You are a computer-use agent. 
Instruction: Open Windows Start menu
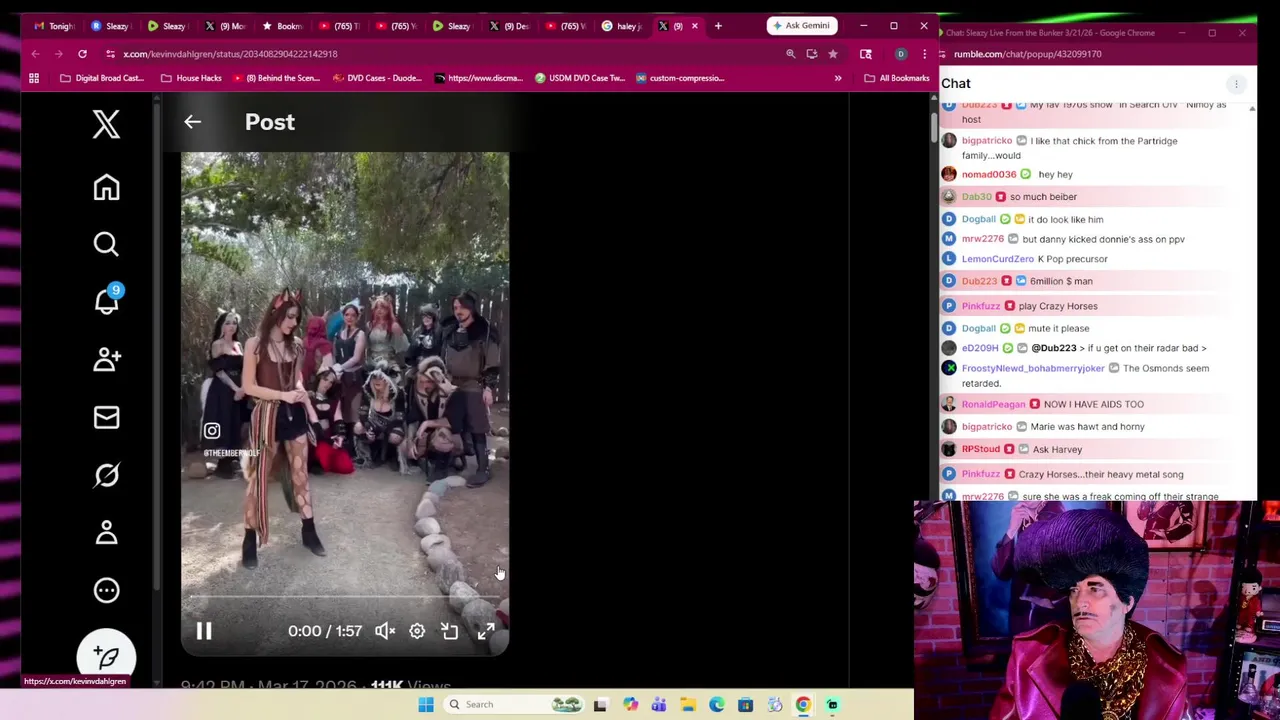[x=426, y=705]
